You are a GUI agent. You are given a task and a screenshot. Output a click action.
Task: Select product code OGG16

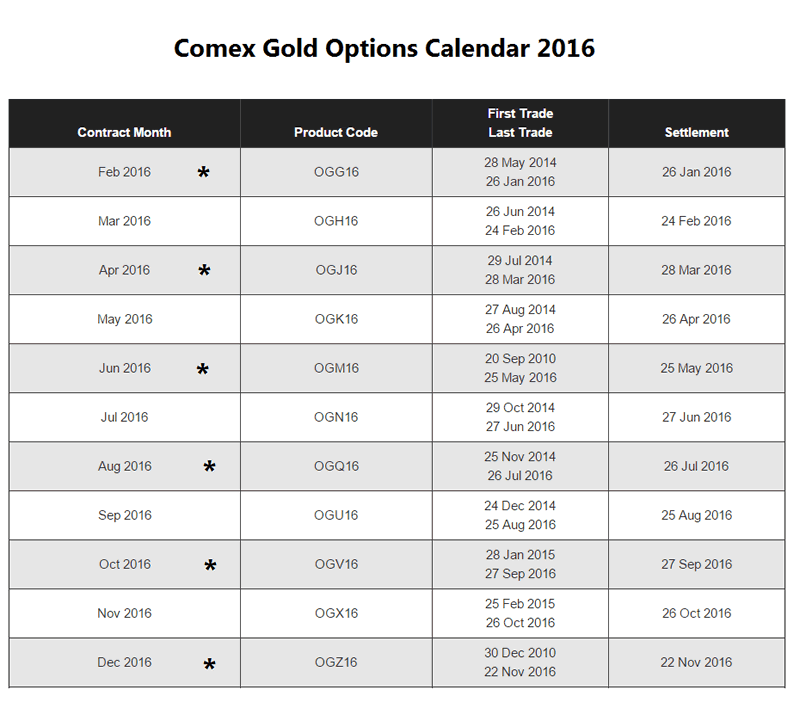(x=336, y=172)
